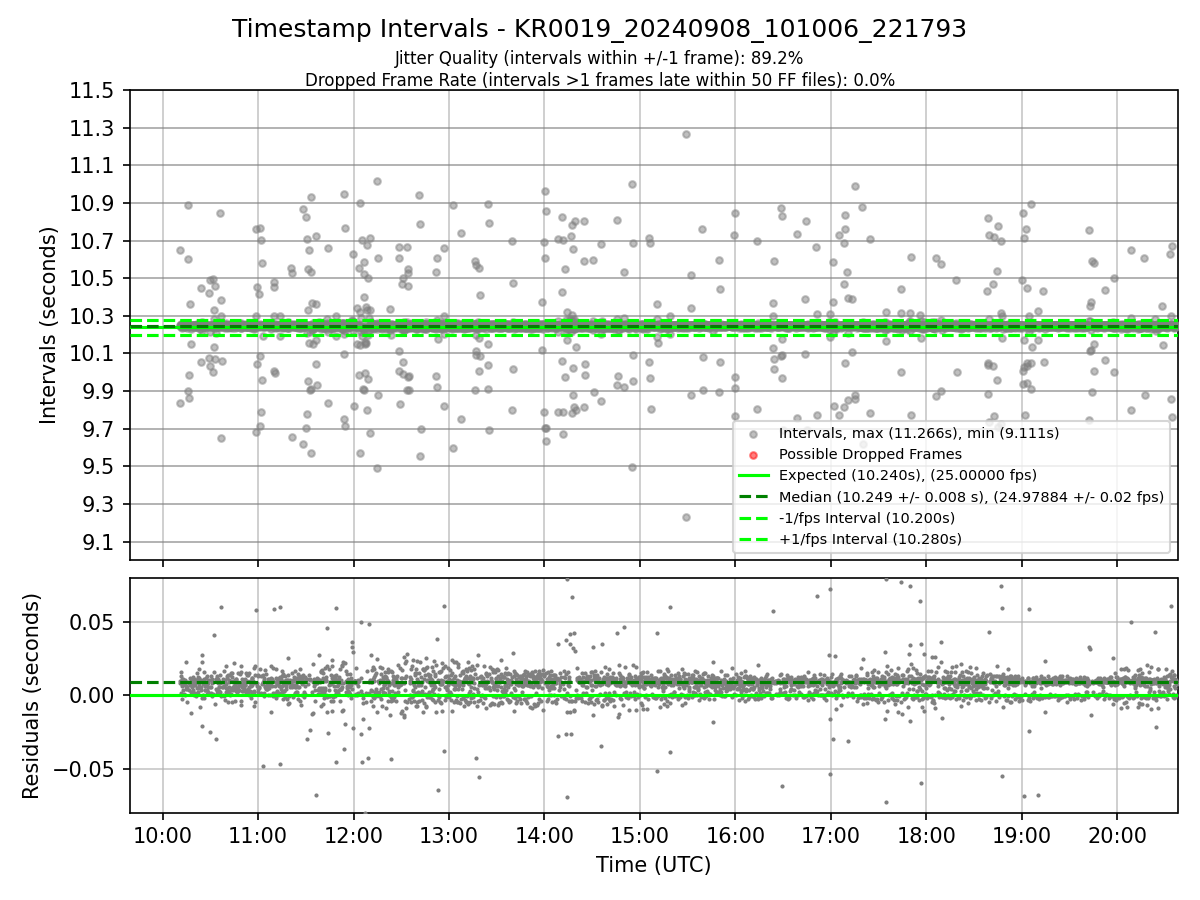The height and width of the screenshot is (900, 1200).
Task: Click the dark green dashed 'Median' legend sample
Action: click(753, 497)
